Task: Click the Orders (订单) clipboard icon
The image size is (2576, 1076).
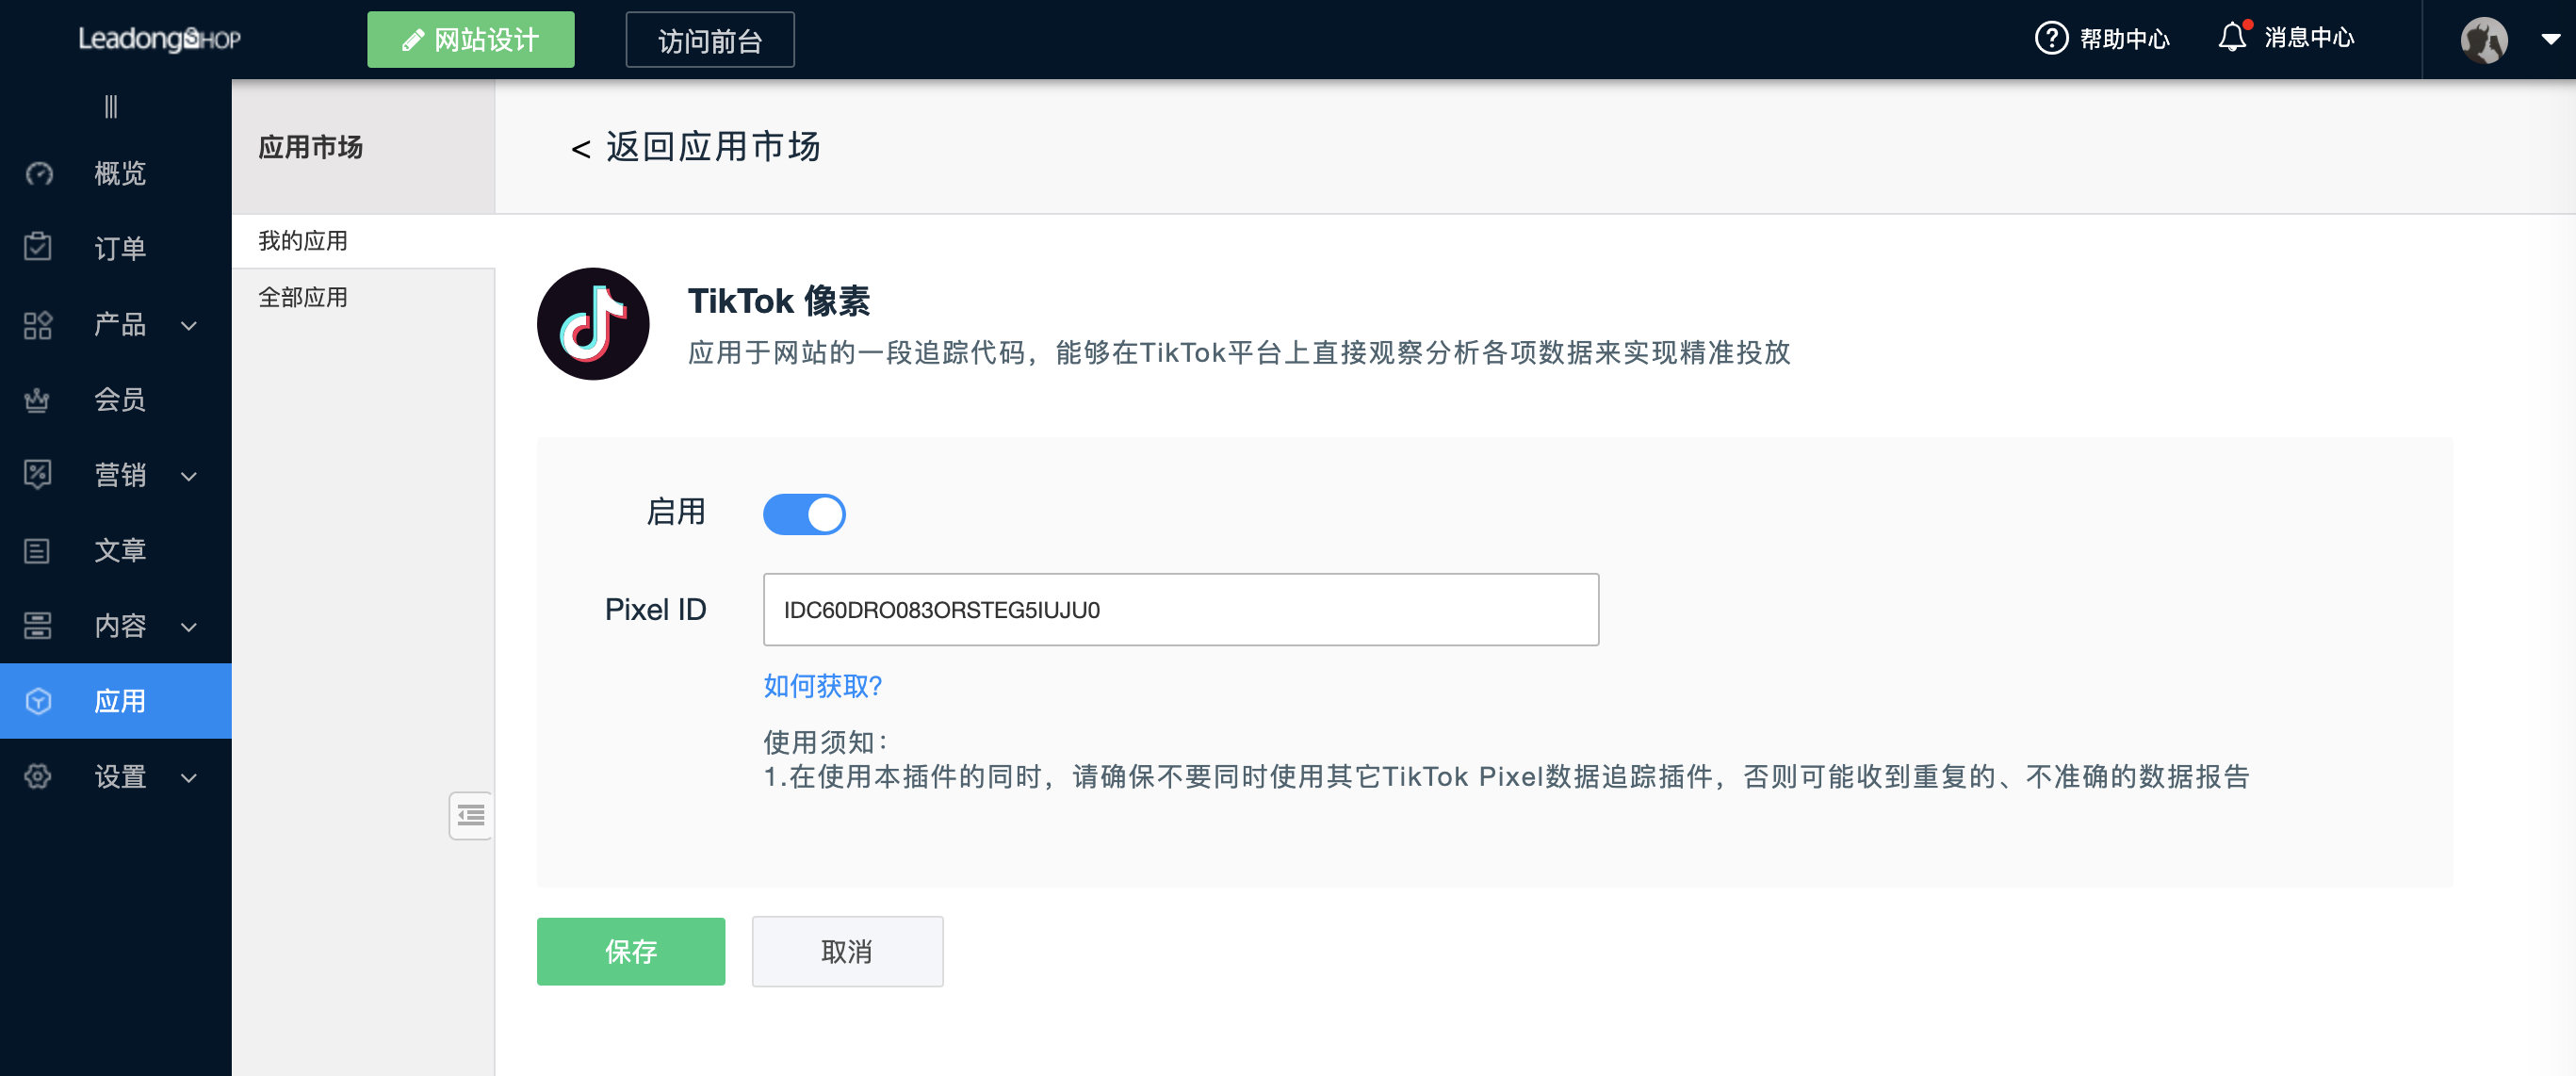Action: click(38, 247)
